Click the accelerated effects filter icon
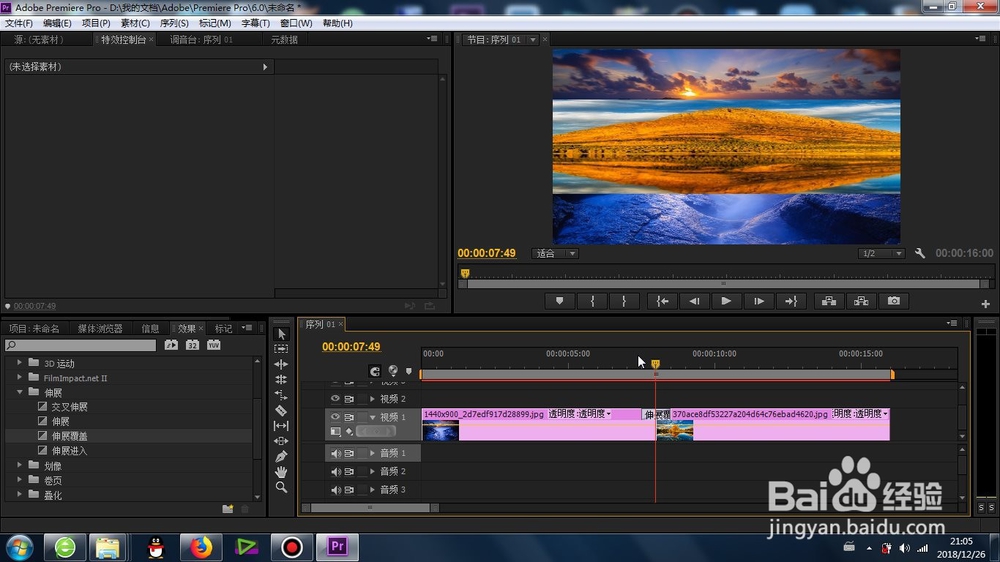This screenshot has height=562, width=1000. (x=171, y=345)
